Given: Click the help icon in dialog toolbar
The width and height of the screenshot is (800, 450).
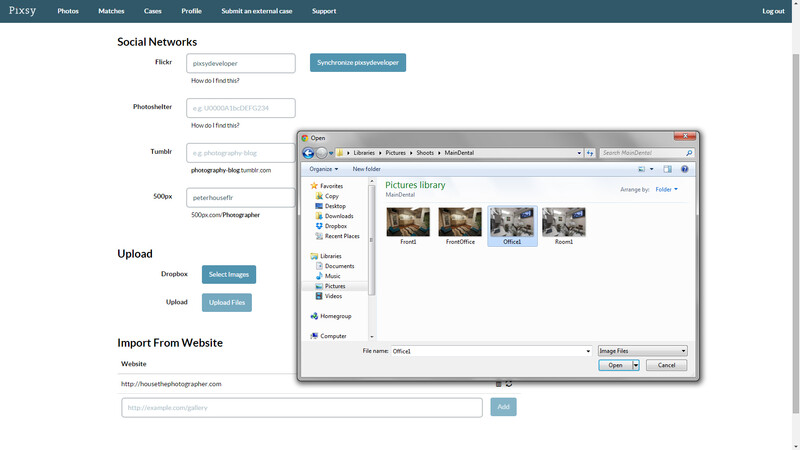Looking at the screenshot, I should click(x=684, y=169).
